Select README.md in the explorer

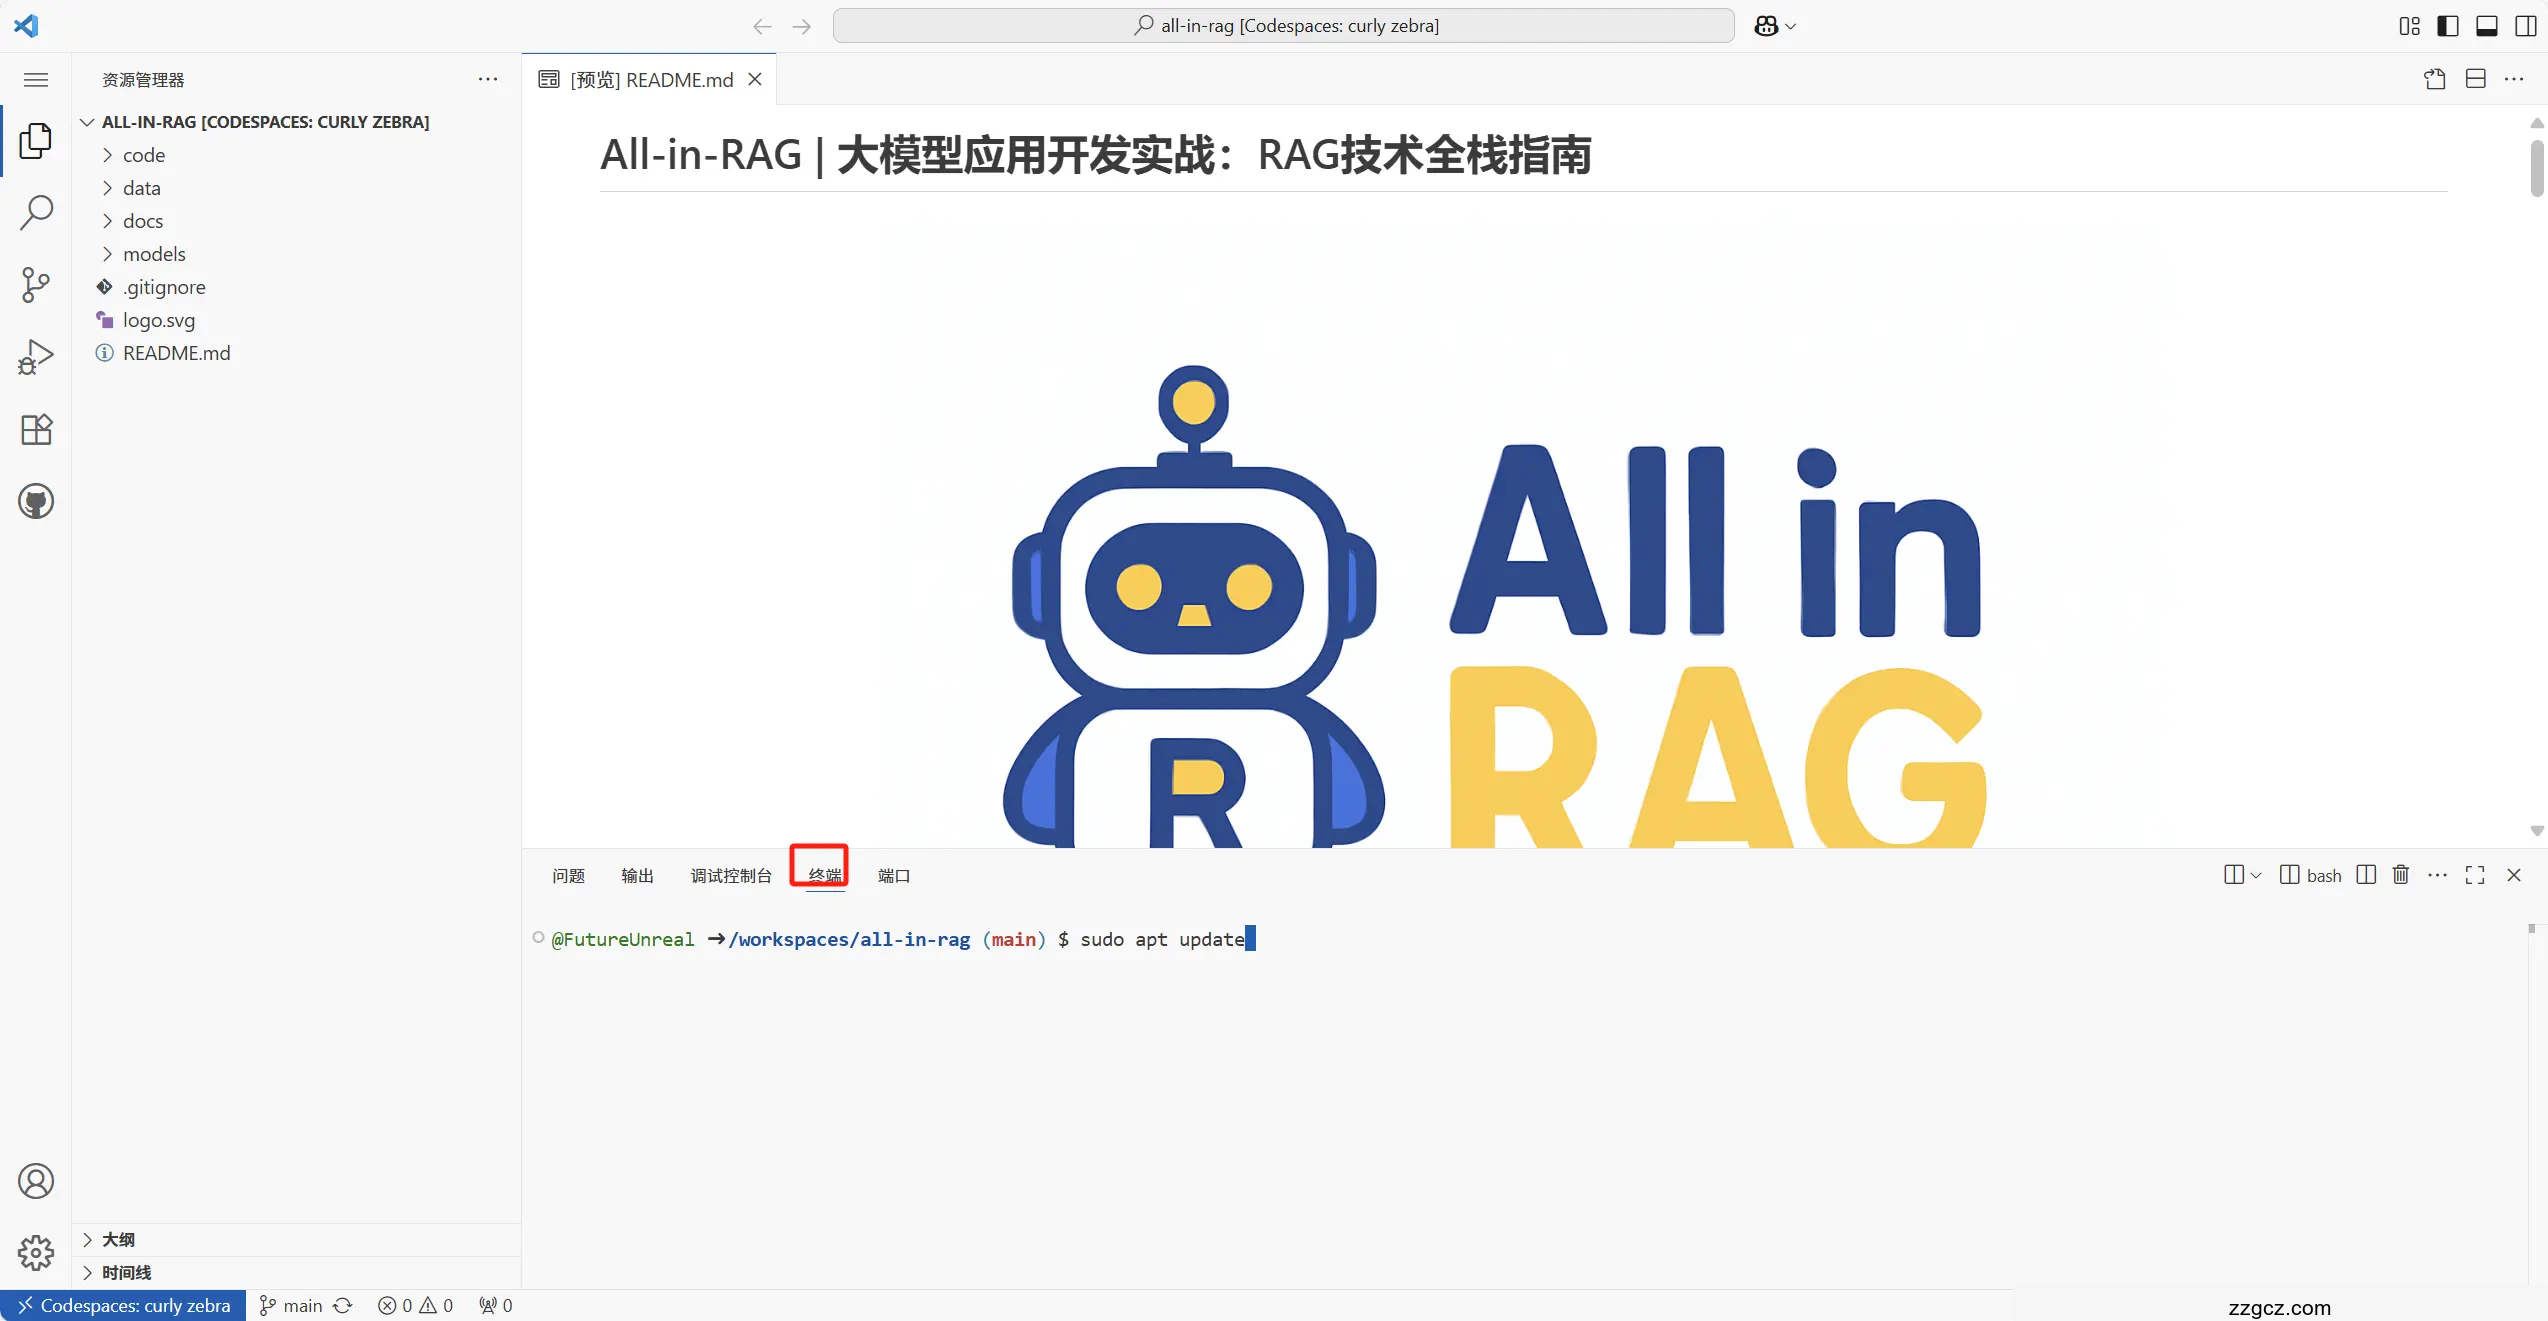point(176,353)
